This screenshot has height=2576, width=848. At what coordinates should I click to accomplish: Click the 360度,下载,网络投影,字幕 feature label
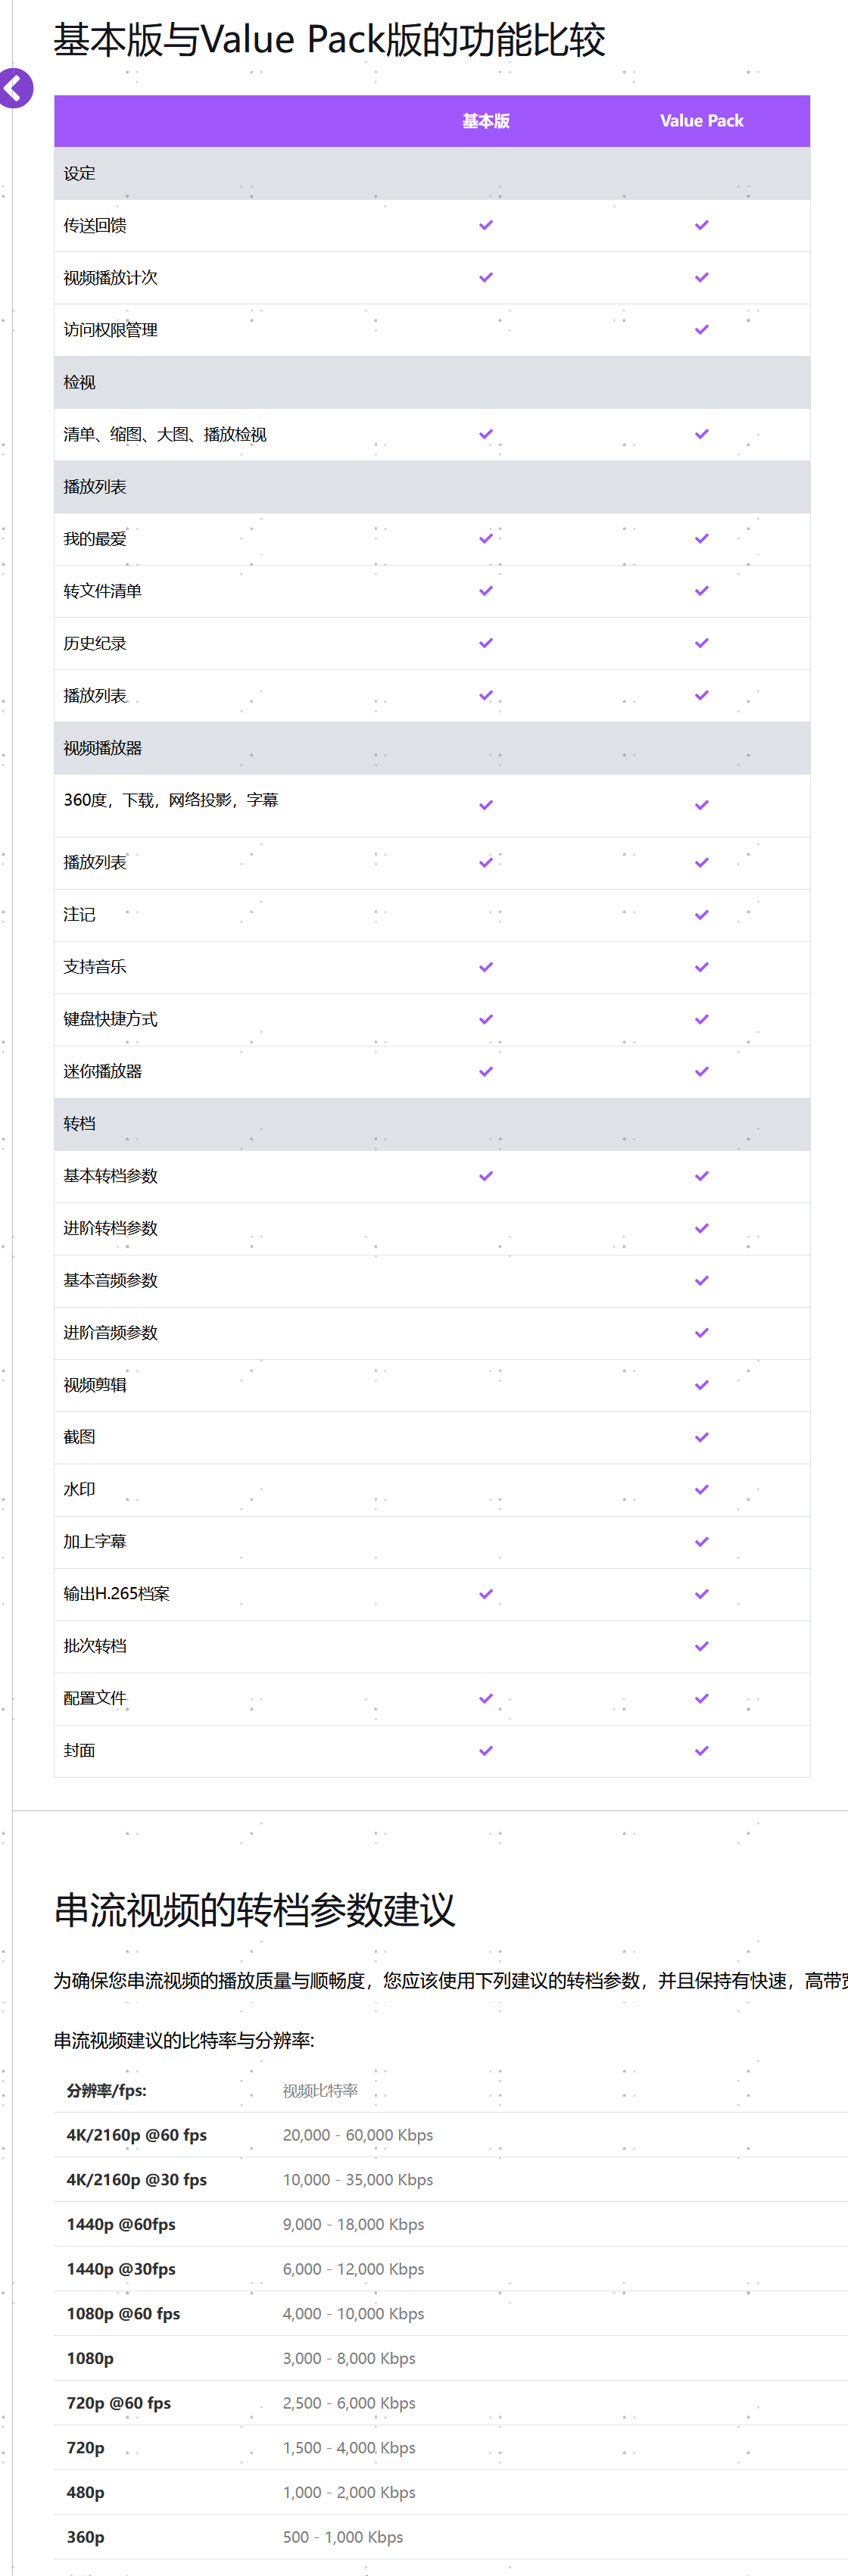[x=171, y=800]
